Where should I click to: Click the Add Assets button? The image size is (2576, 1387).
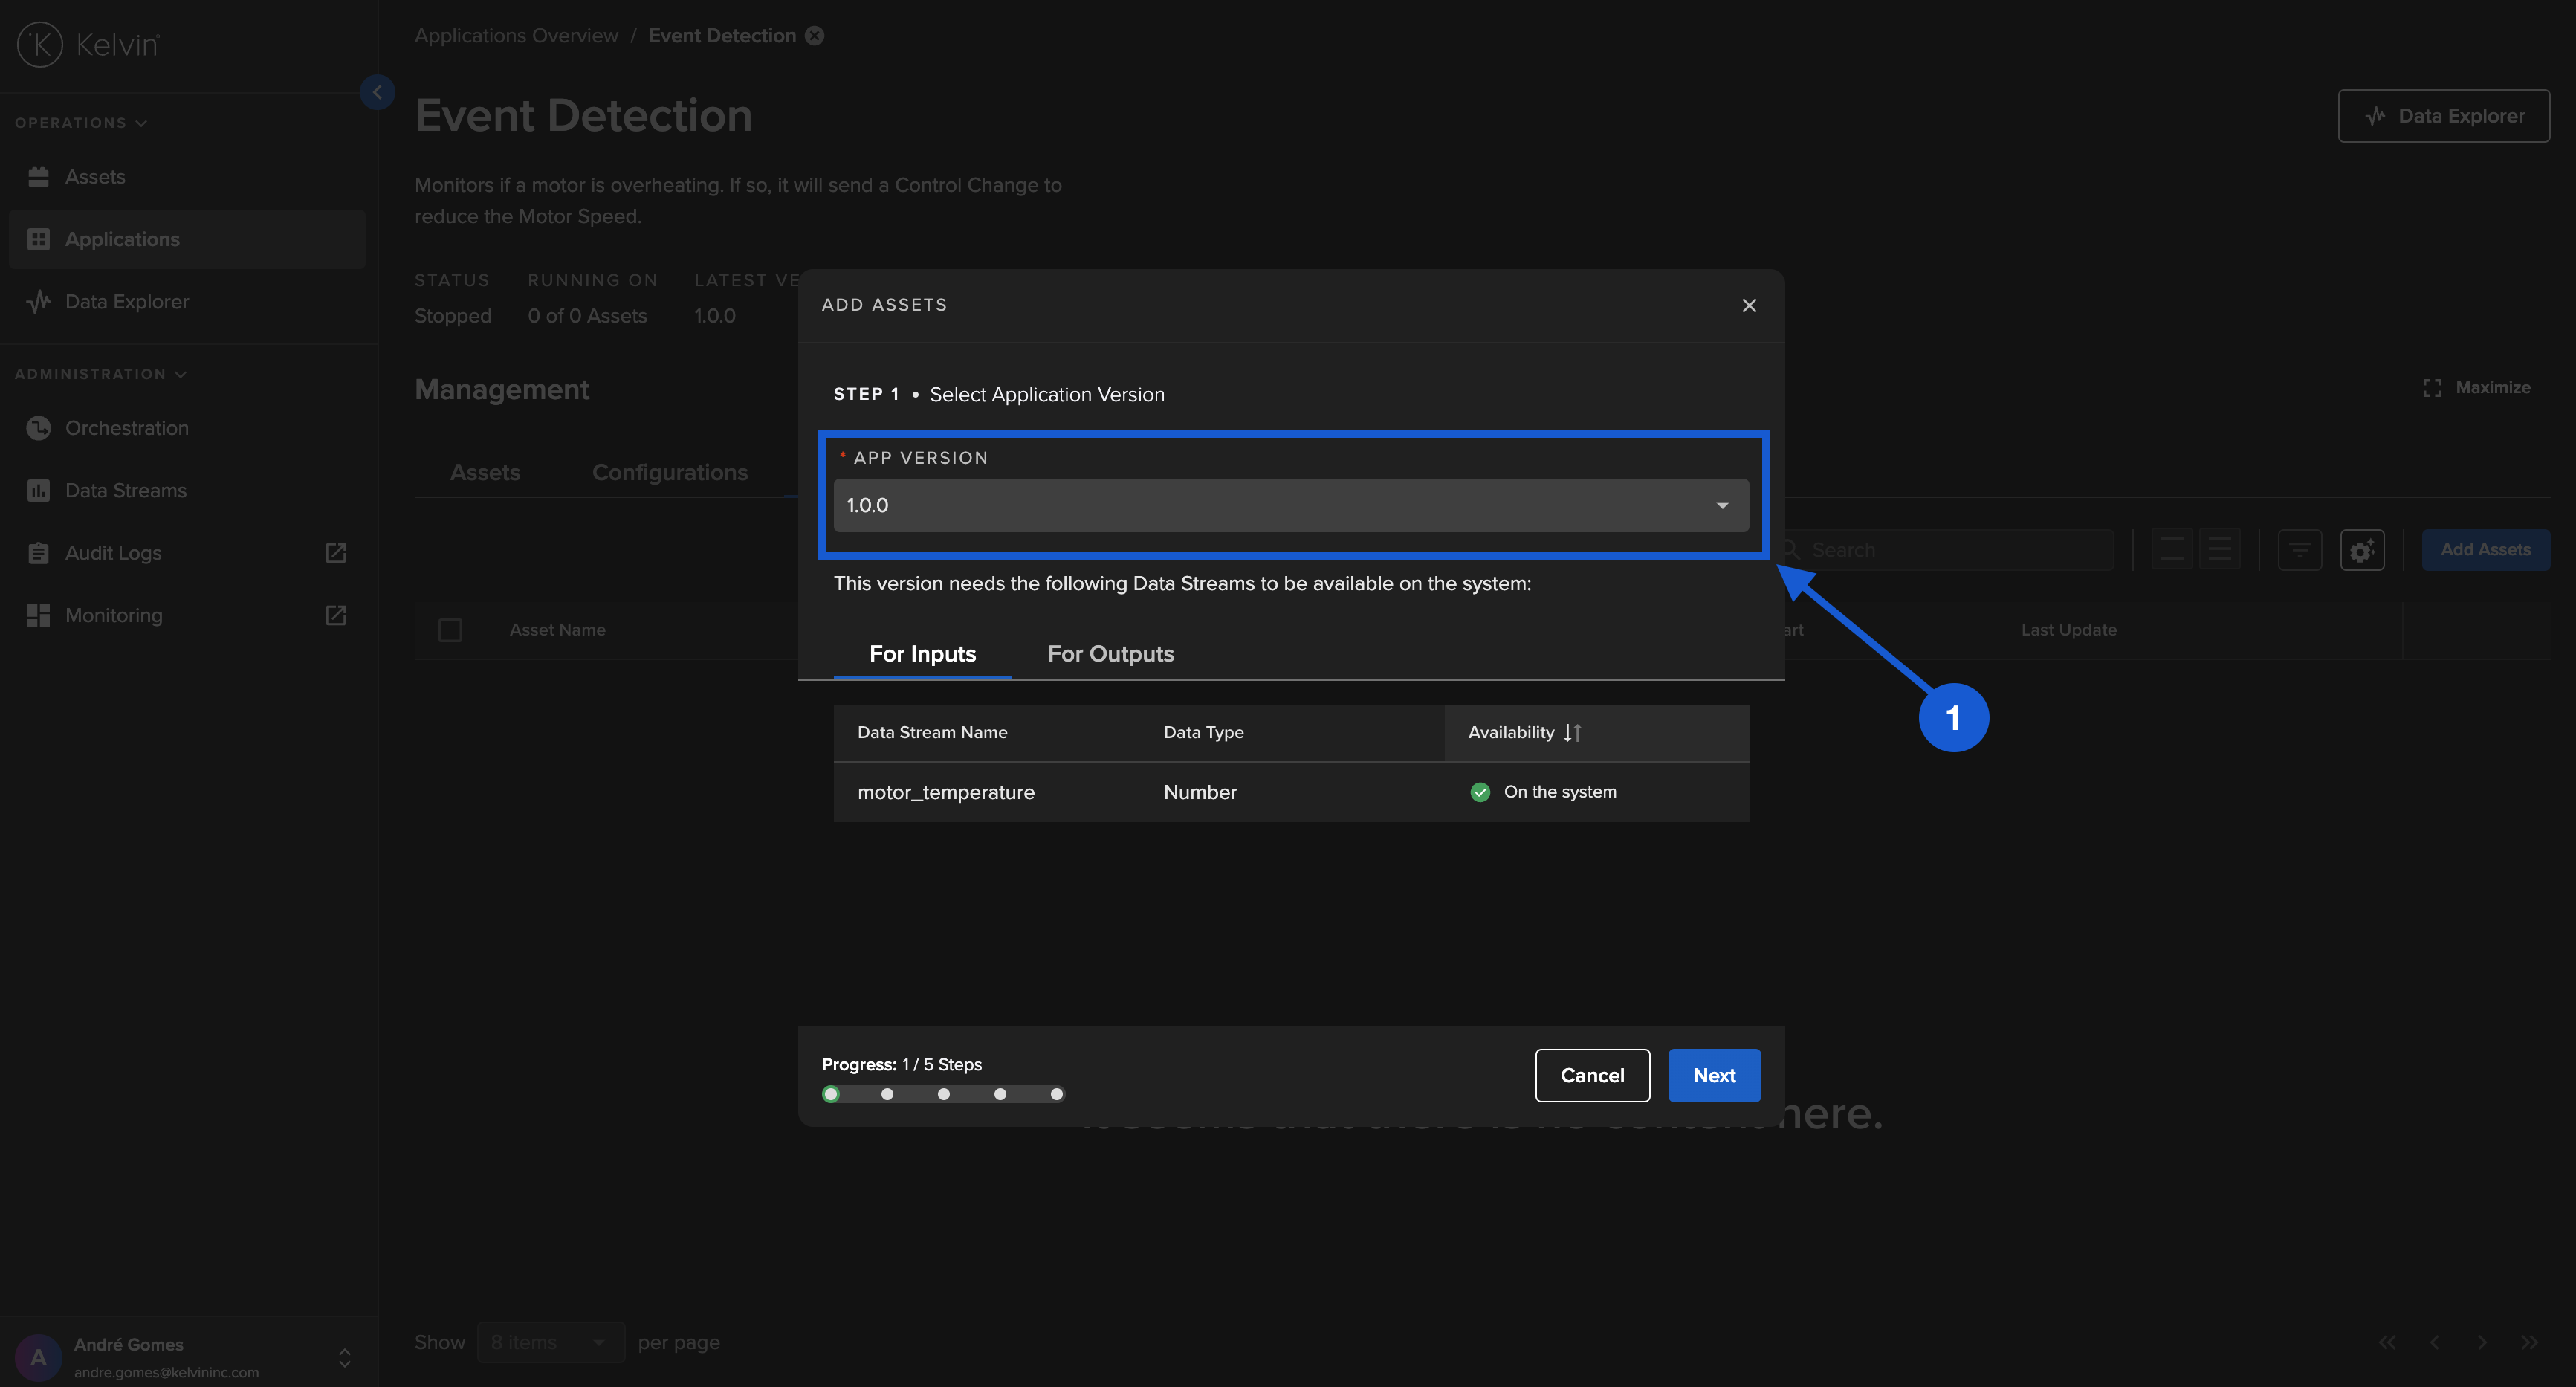coord(2487,549)
